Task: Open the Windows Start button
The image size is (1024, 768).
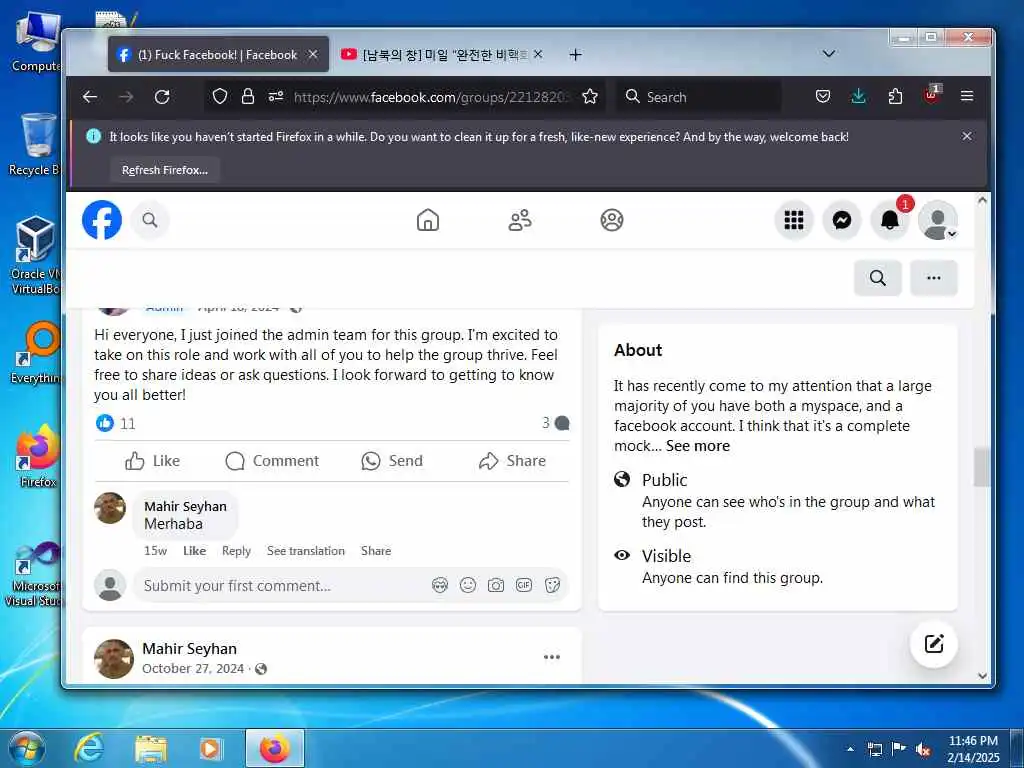Action: 27,748
